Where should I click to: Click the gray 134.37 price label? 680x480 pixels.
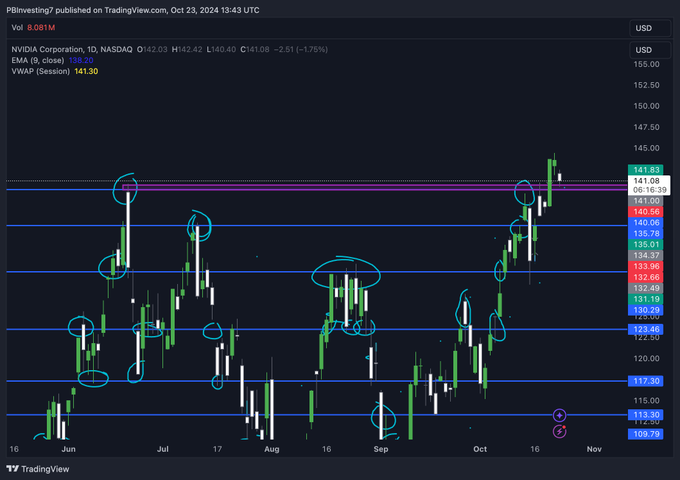click(645, 255)
